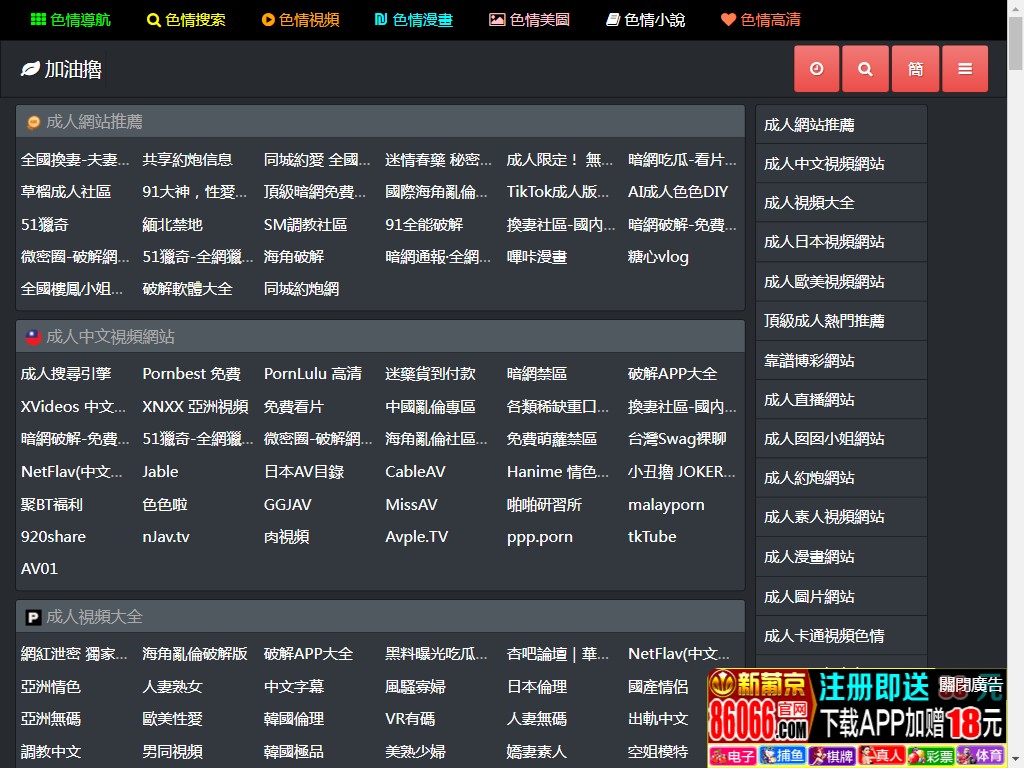The image size is (1024, 768).
Task: Open the 聚BT福利 link
Action: tap(52, 504)
